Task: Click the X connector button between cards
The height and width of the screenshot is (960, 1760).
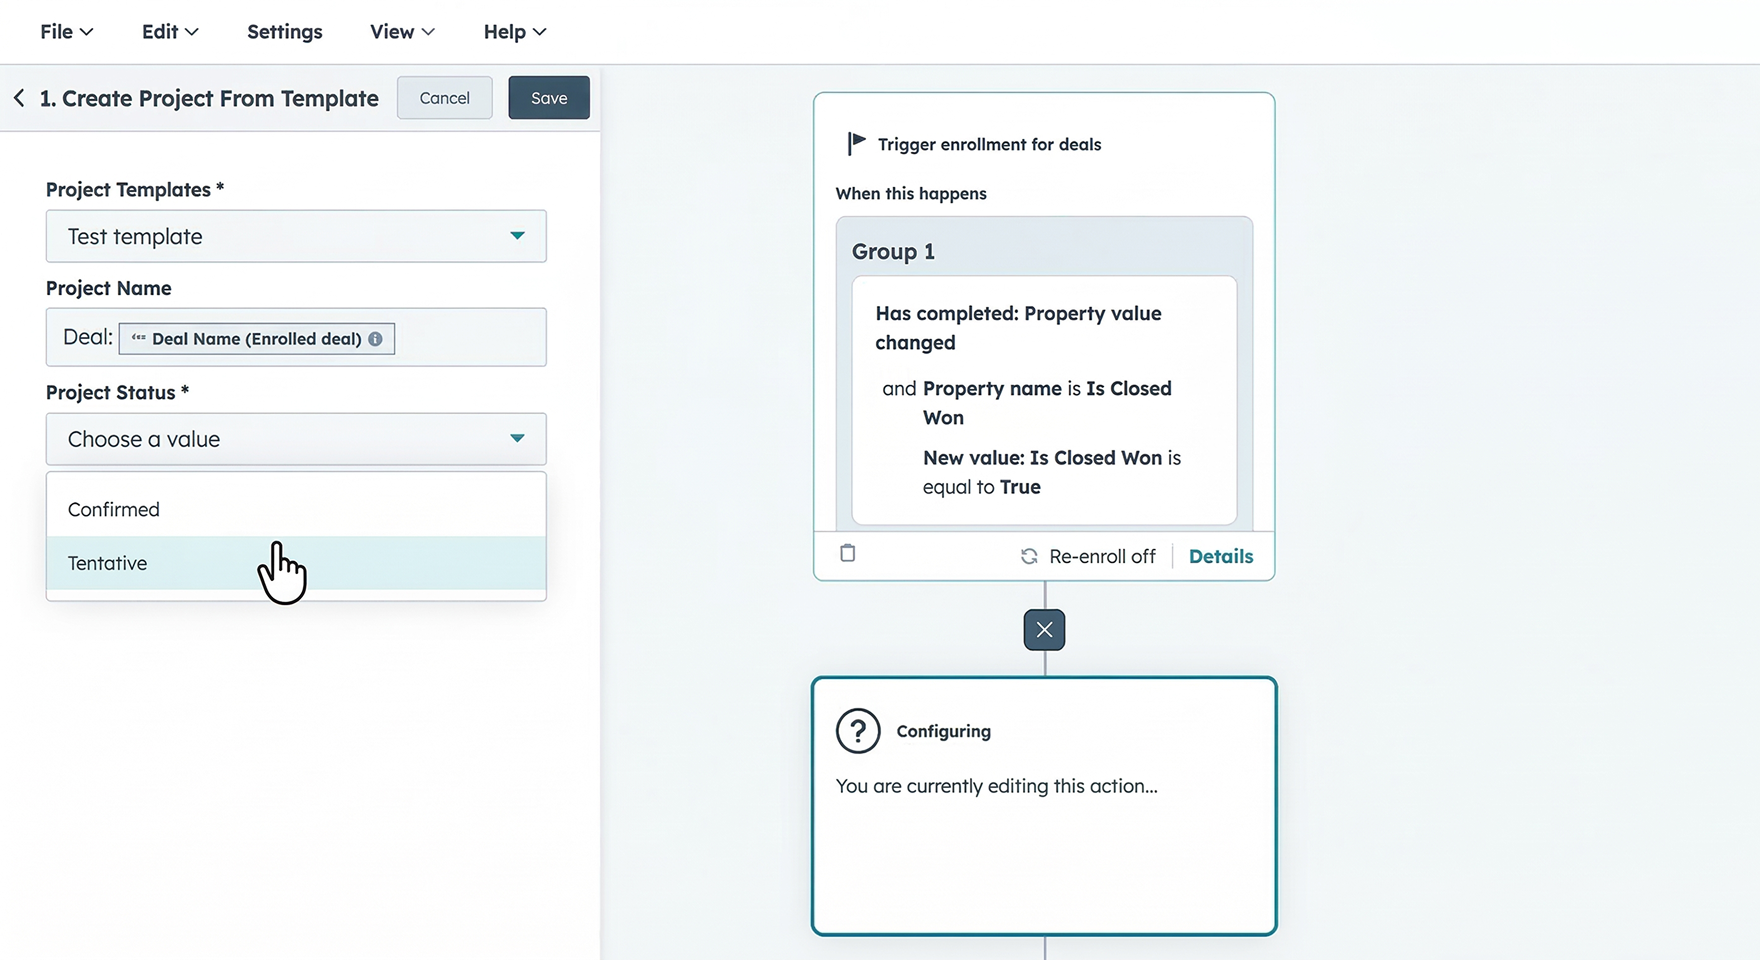Action: click(1044, 630)
